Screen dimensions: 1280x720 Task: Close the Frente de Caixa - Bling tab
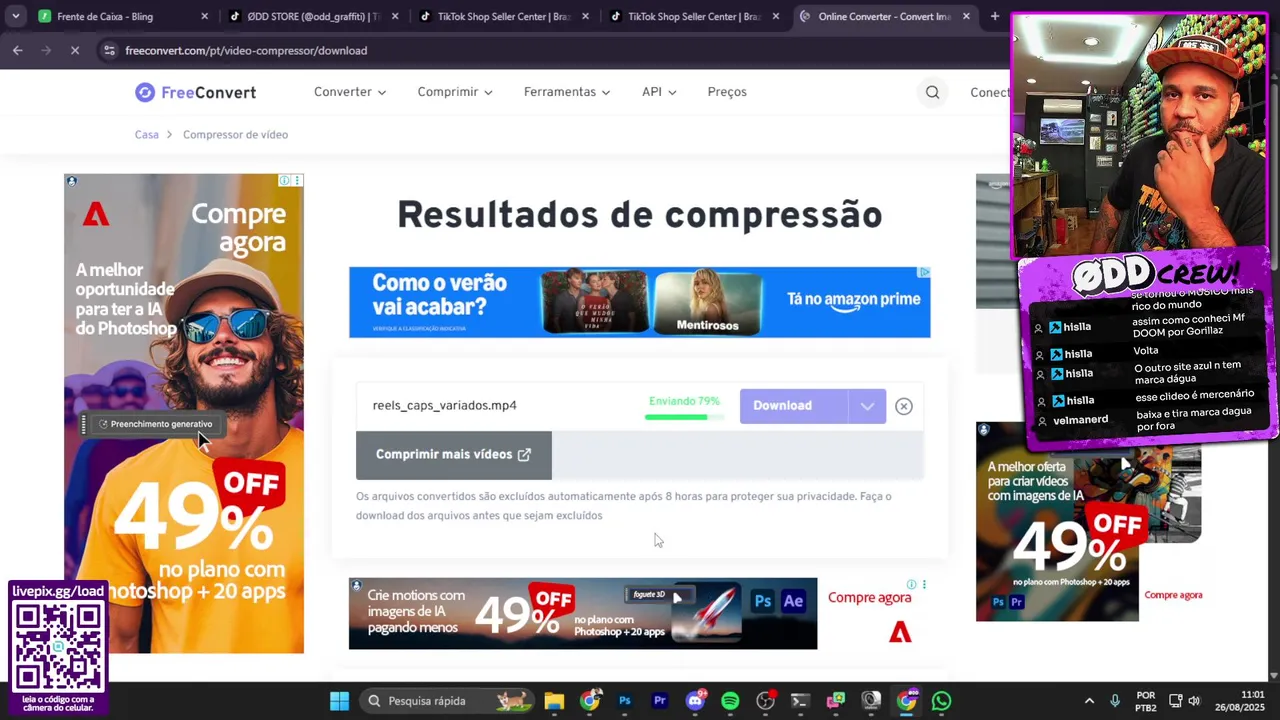pyautogui.click(x=204, y=16)
